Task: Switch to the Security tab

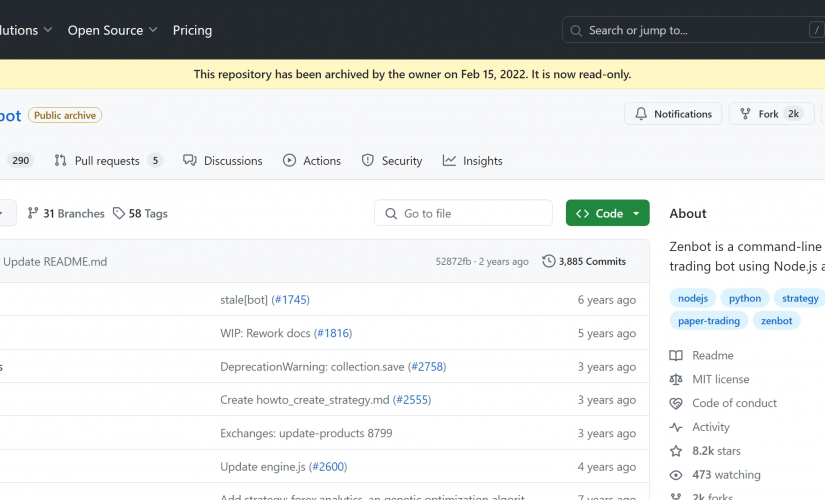Action: (x=392, y=161)
